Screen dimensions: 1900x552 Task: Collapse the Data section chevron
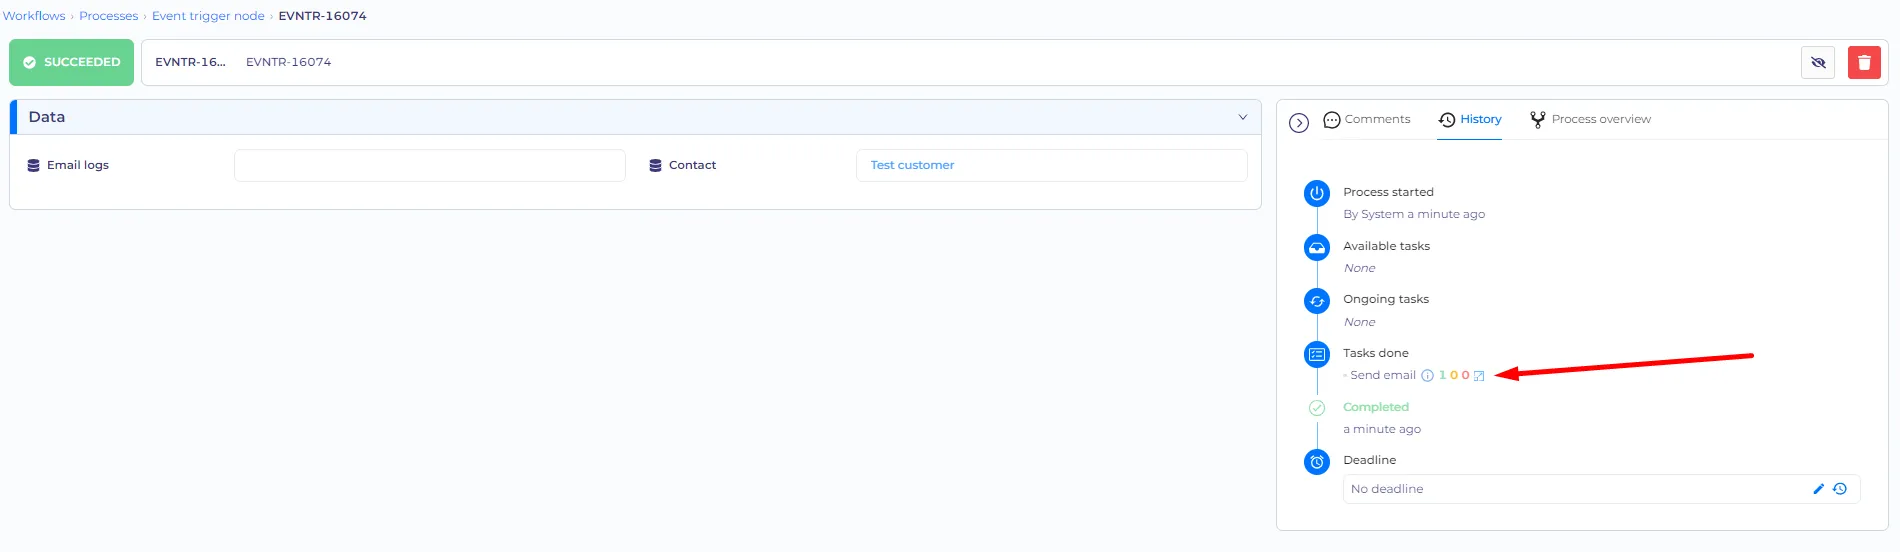pos(1243,117)
